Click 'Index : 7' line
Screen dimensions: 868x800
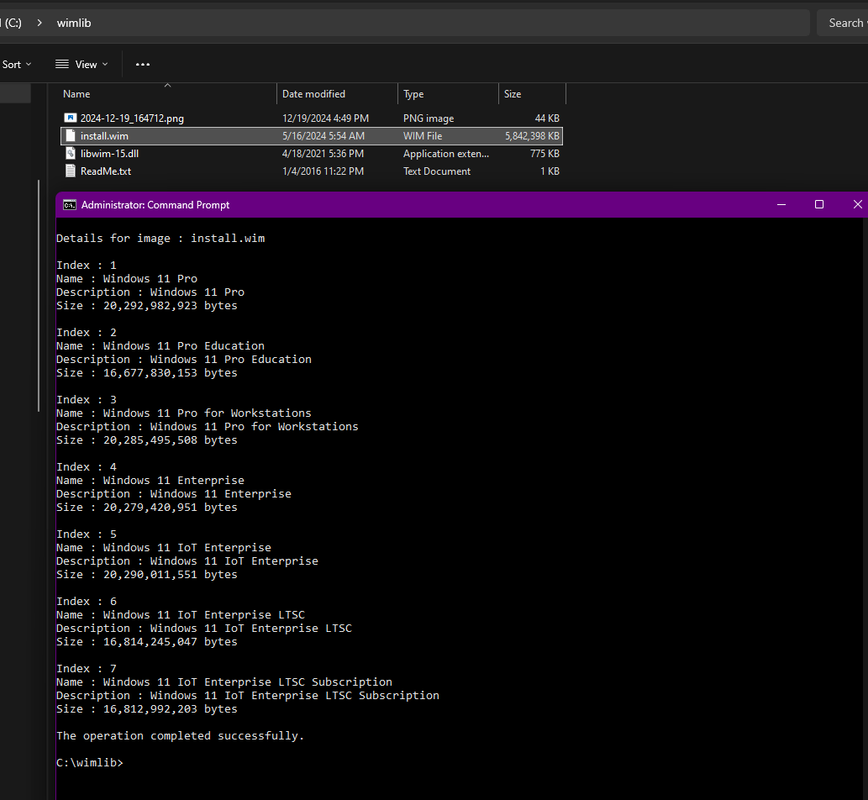pos(86,669)
